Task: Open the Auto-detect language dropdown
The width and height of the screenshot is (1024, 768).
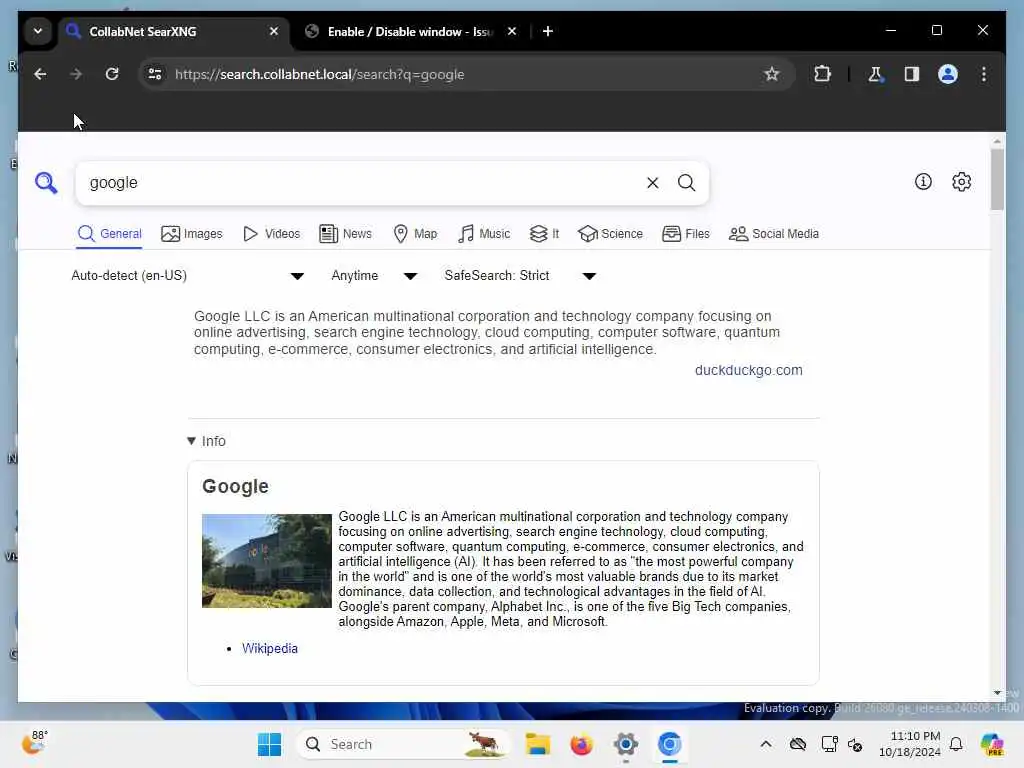Action: [x=187, y=276]
